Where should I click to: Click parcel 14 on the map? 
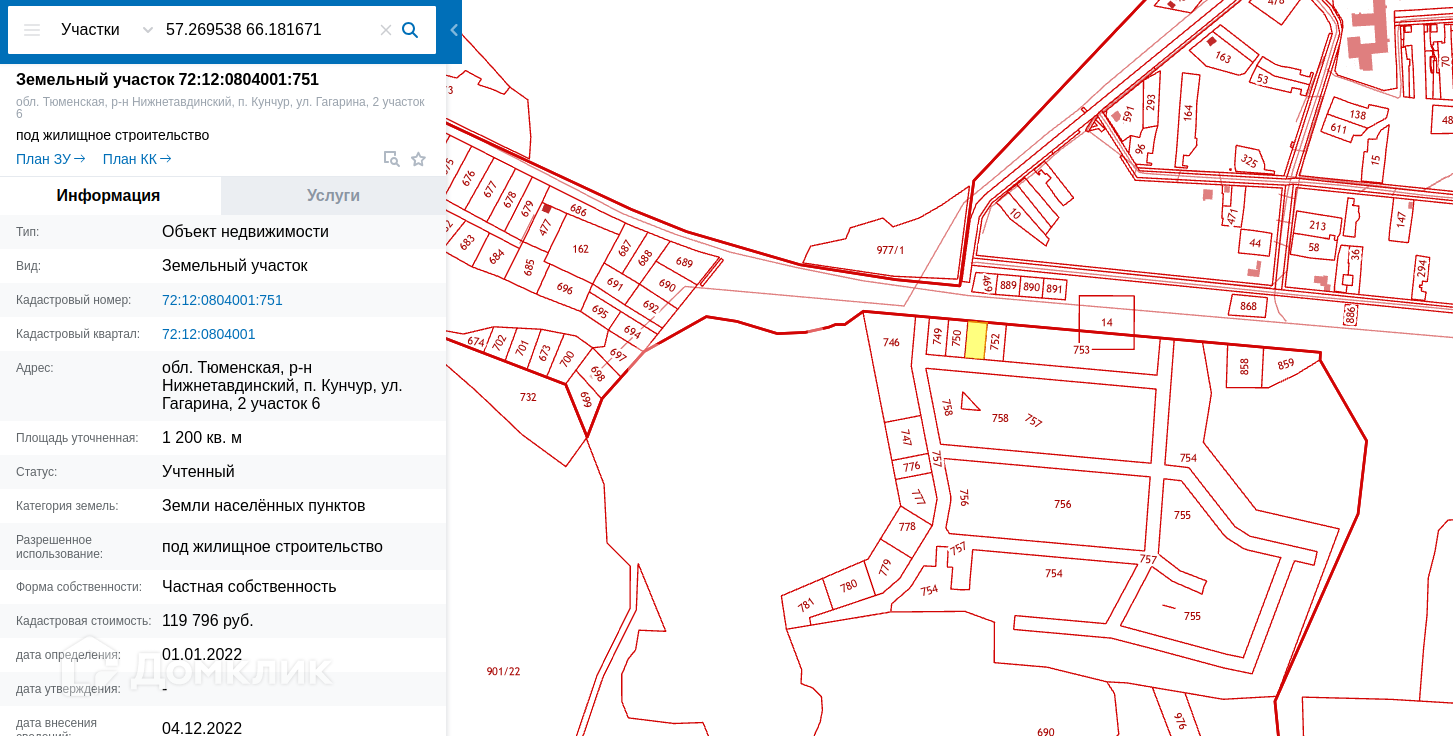1106,322
